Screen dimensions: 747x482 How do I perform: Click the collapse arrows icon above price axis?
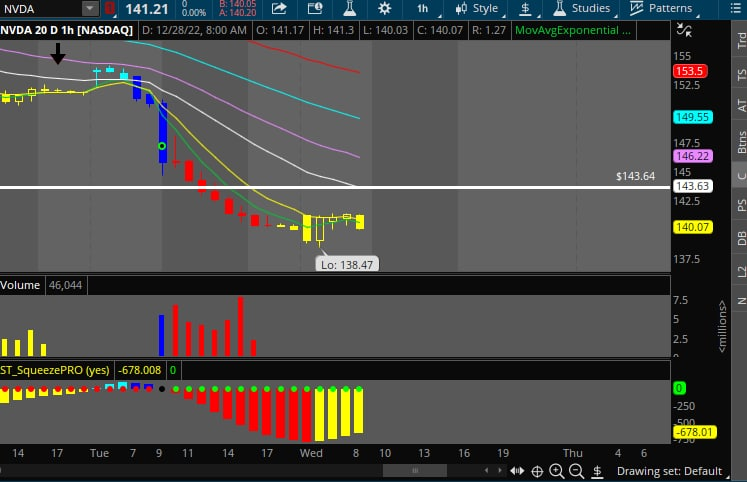coord(684,30)
